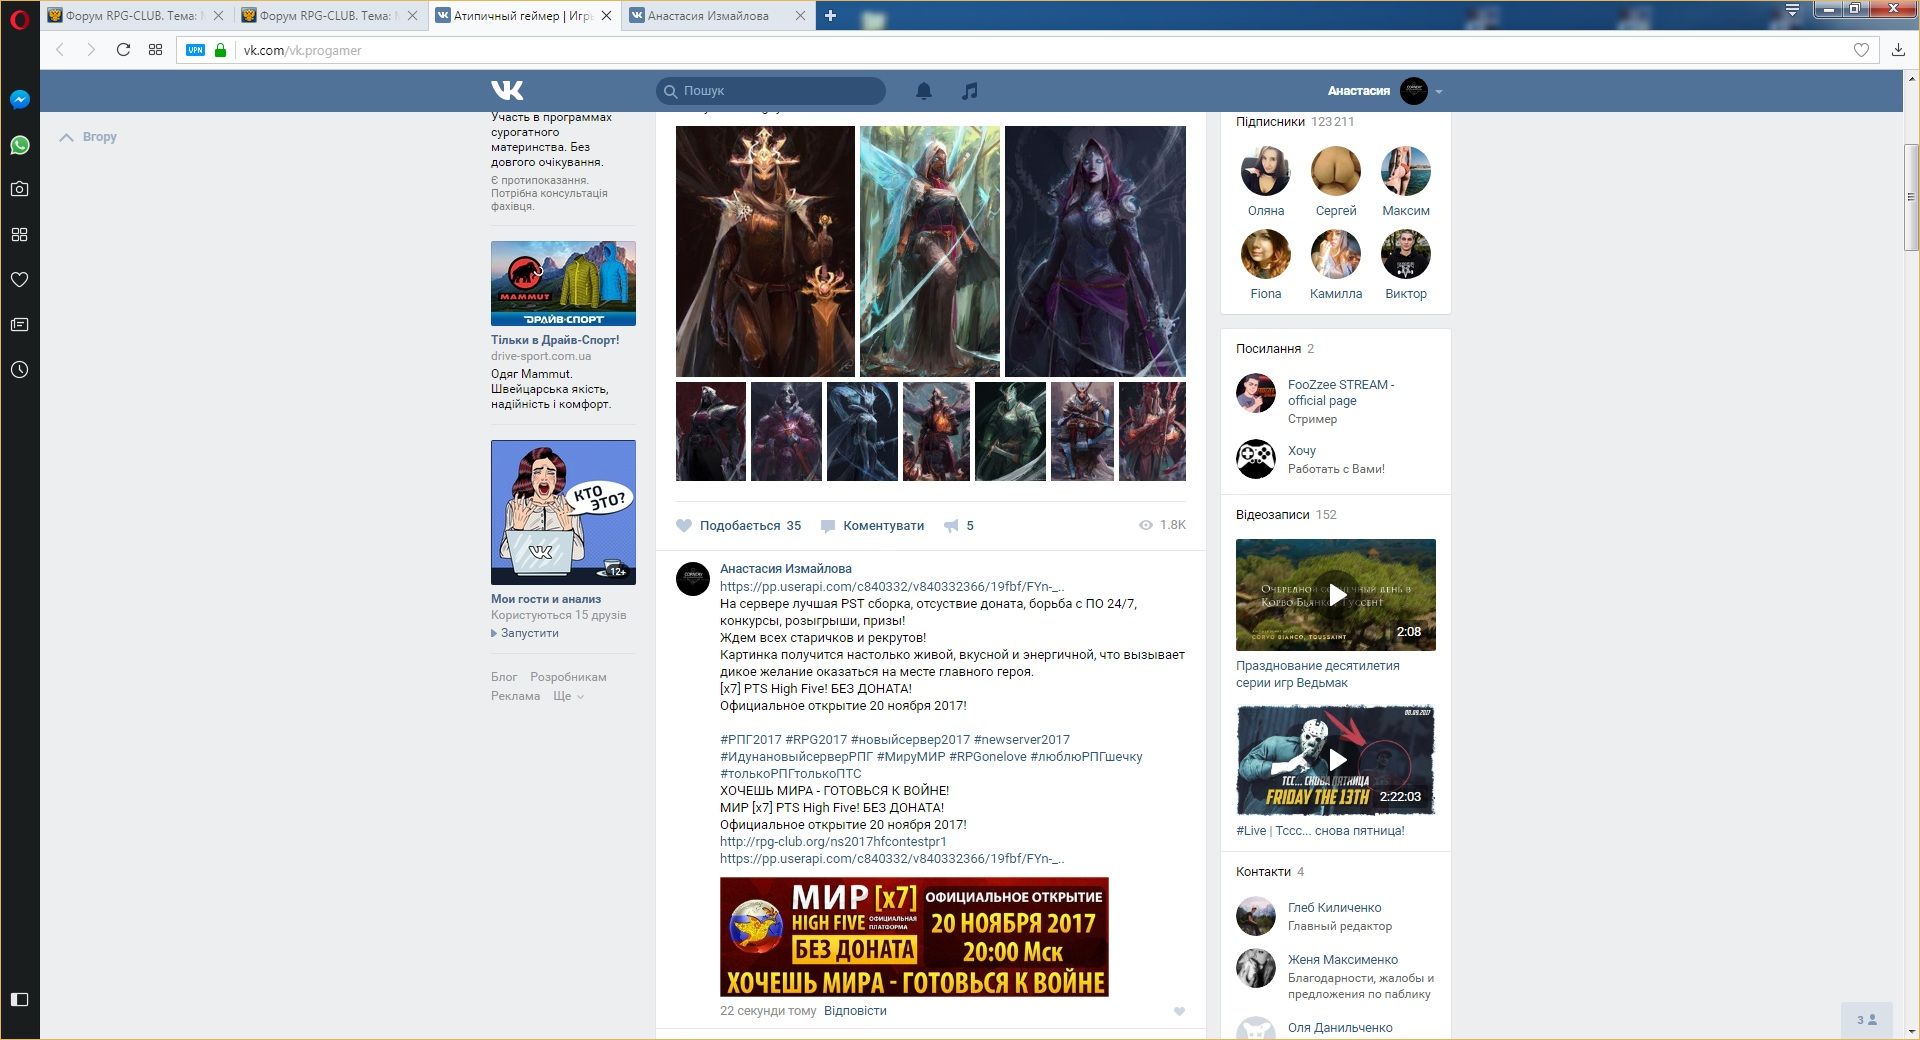Bookmark this page with the heart icon
Screen dimensions: 1920x1040
1861,50
